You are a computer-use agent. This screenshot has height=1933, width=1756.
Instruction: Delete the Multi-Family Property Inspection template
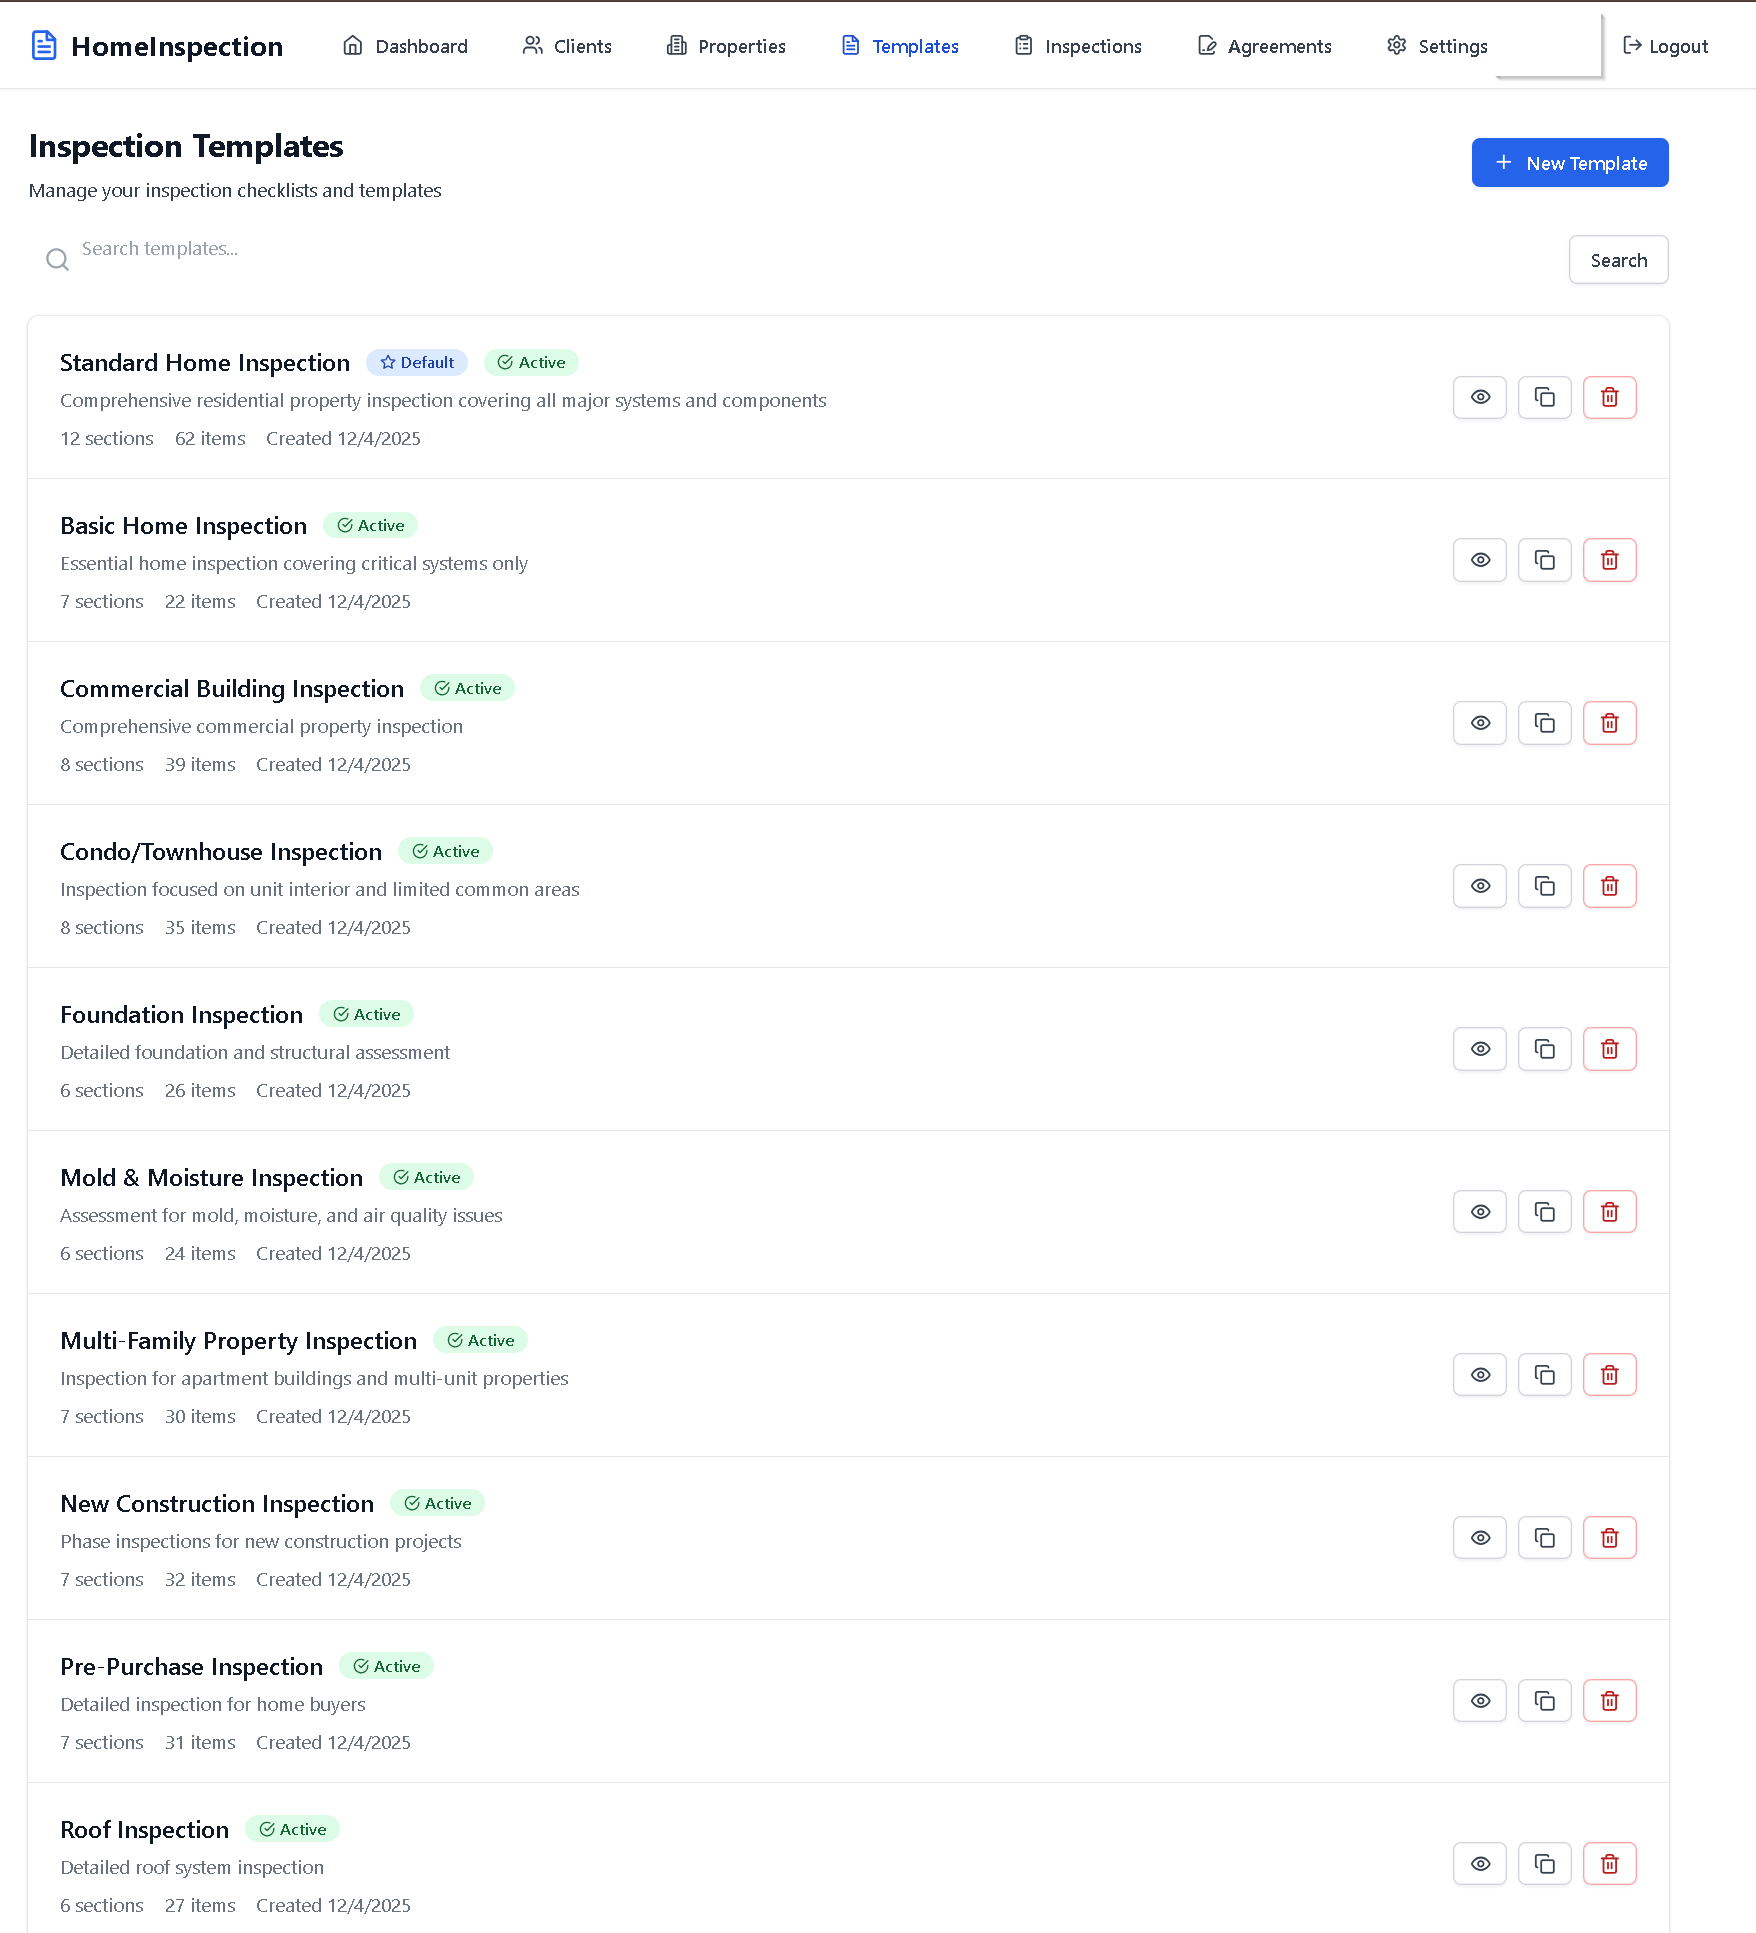(1609, 1374)
